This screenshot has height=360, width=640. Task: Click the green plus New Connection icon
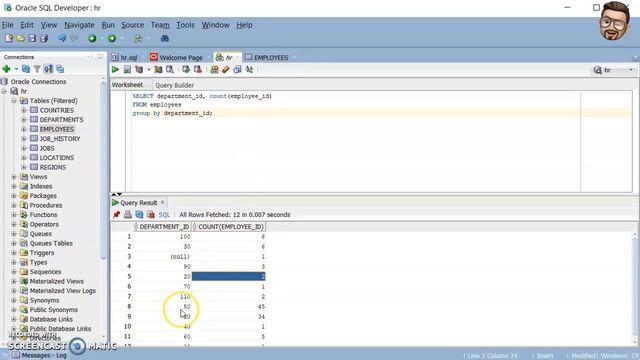tap(7, 69)
